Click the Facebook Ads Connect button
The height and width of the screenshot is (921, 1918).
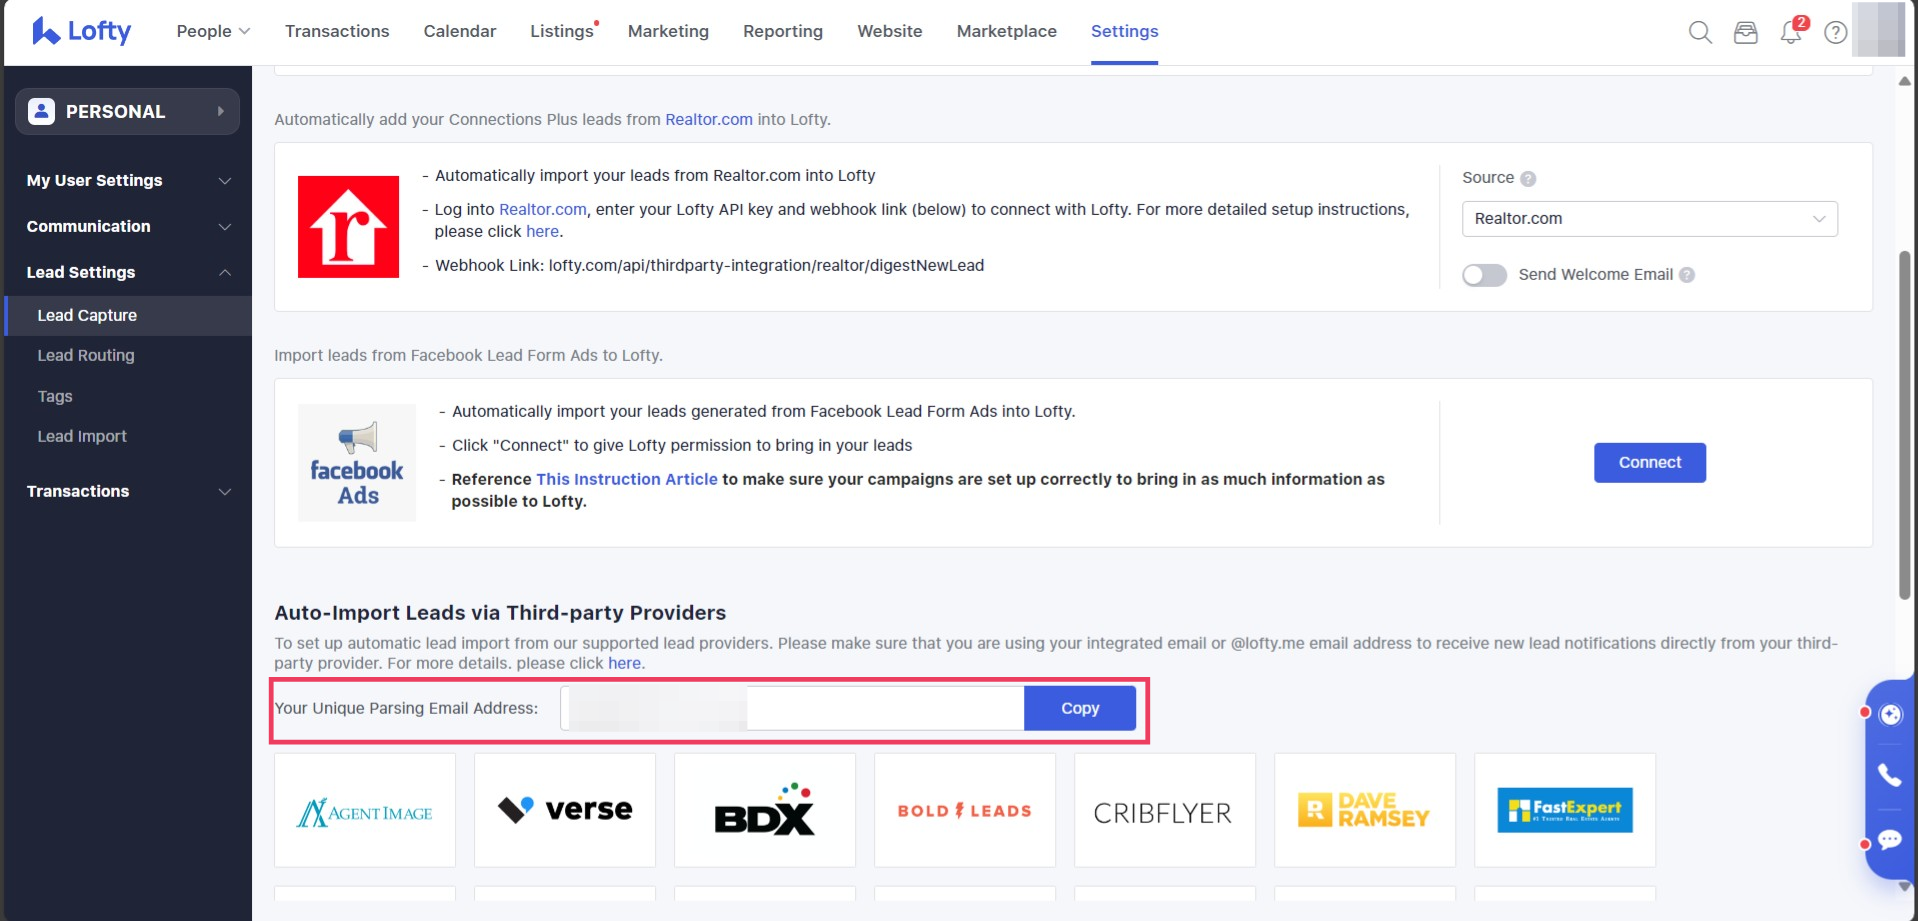tap(1649, 462)
